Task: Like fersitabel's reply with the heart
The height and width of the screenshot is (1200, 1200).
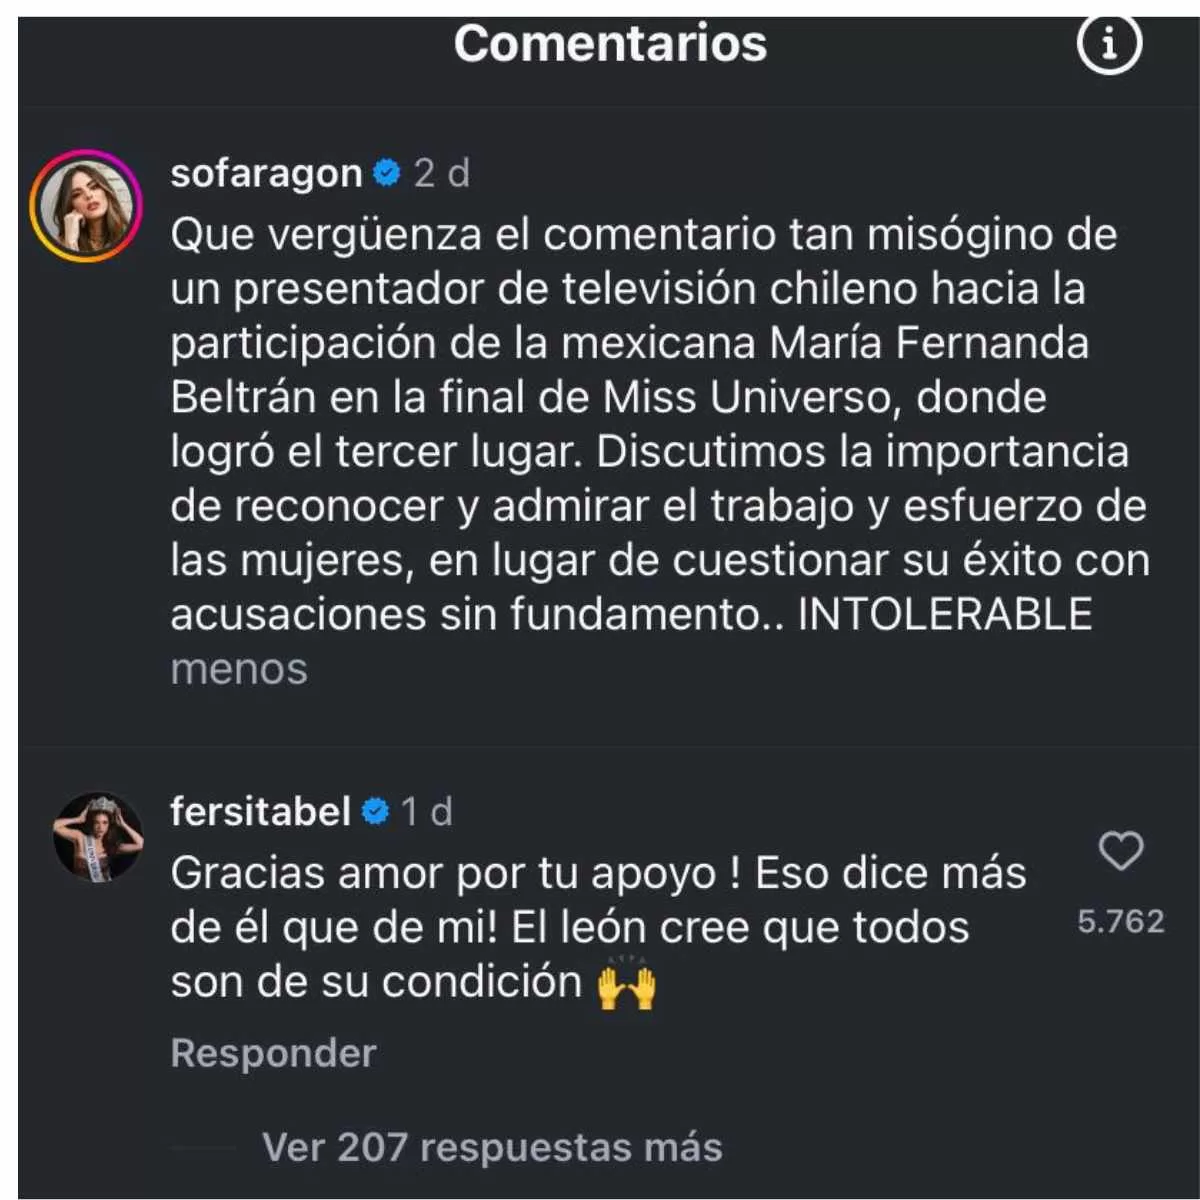Action: coord(1120,852)
